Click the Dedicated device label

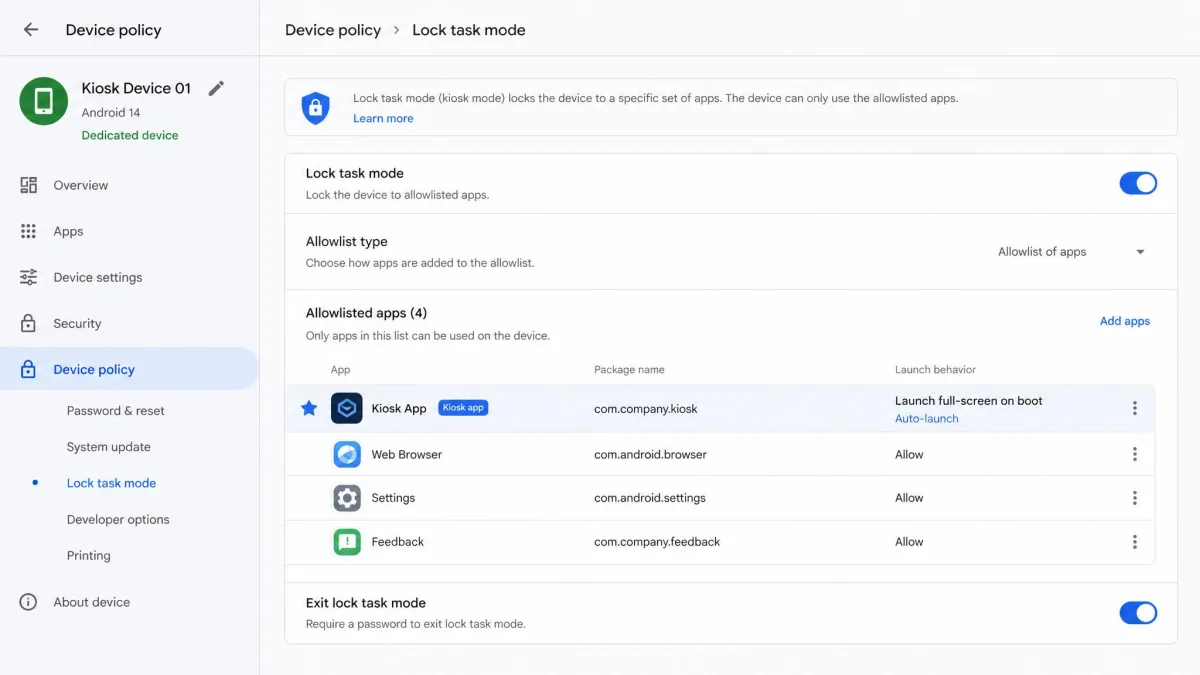130,135
